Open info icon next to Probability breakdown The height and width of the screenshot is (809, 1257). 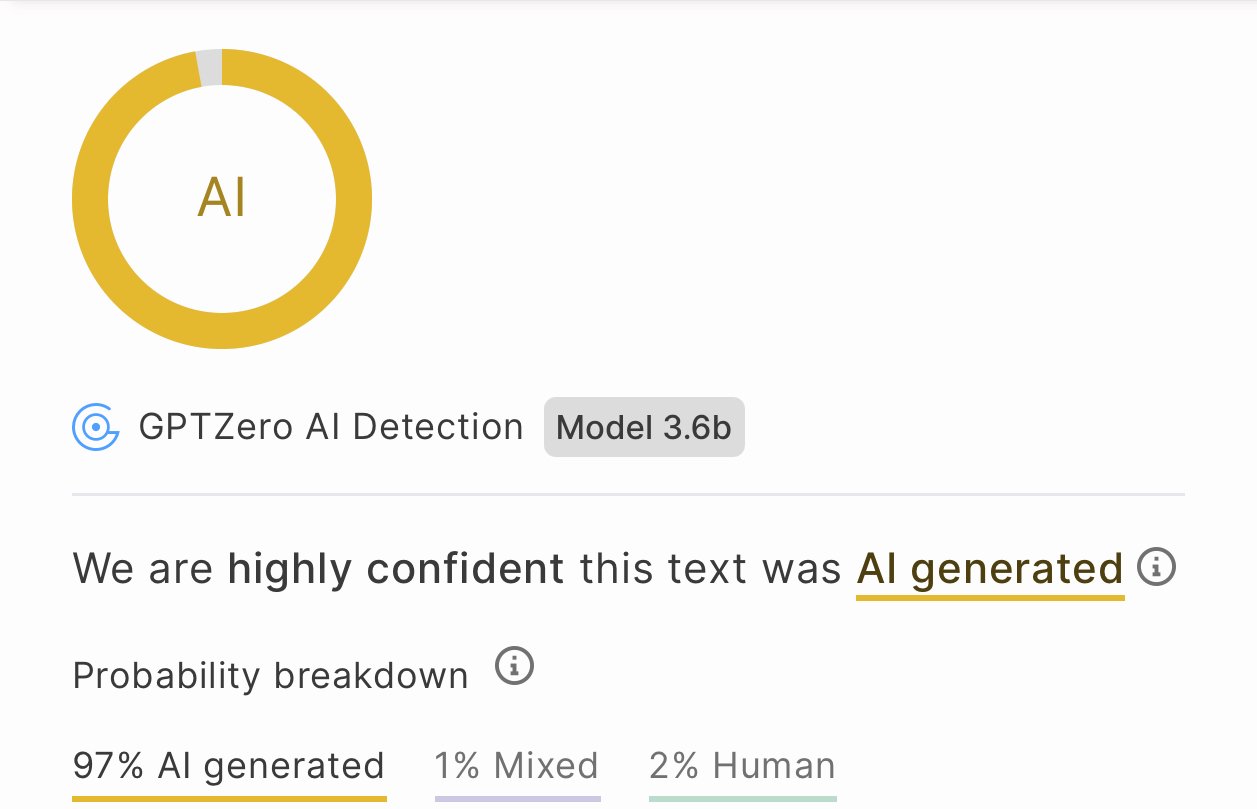pos(515,665)
